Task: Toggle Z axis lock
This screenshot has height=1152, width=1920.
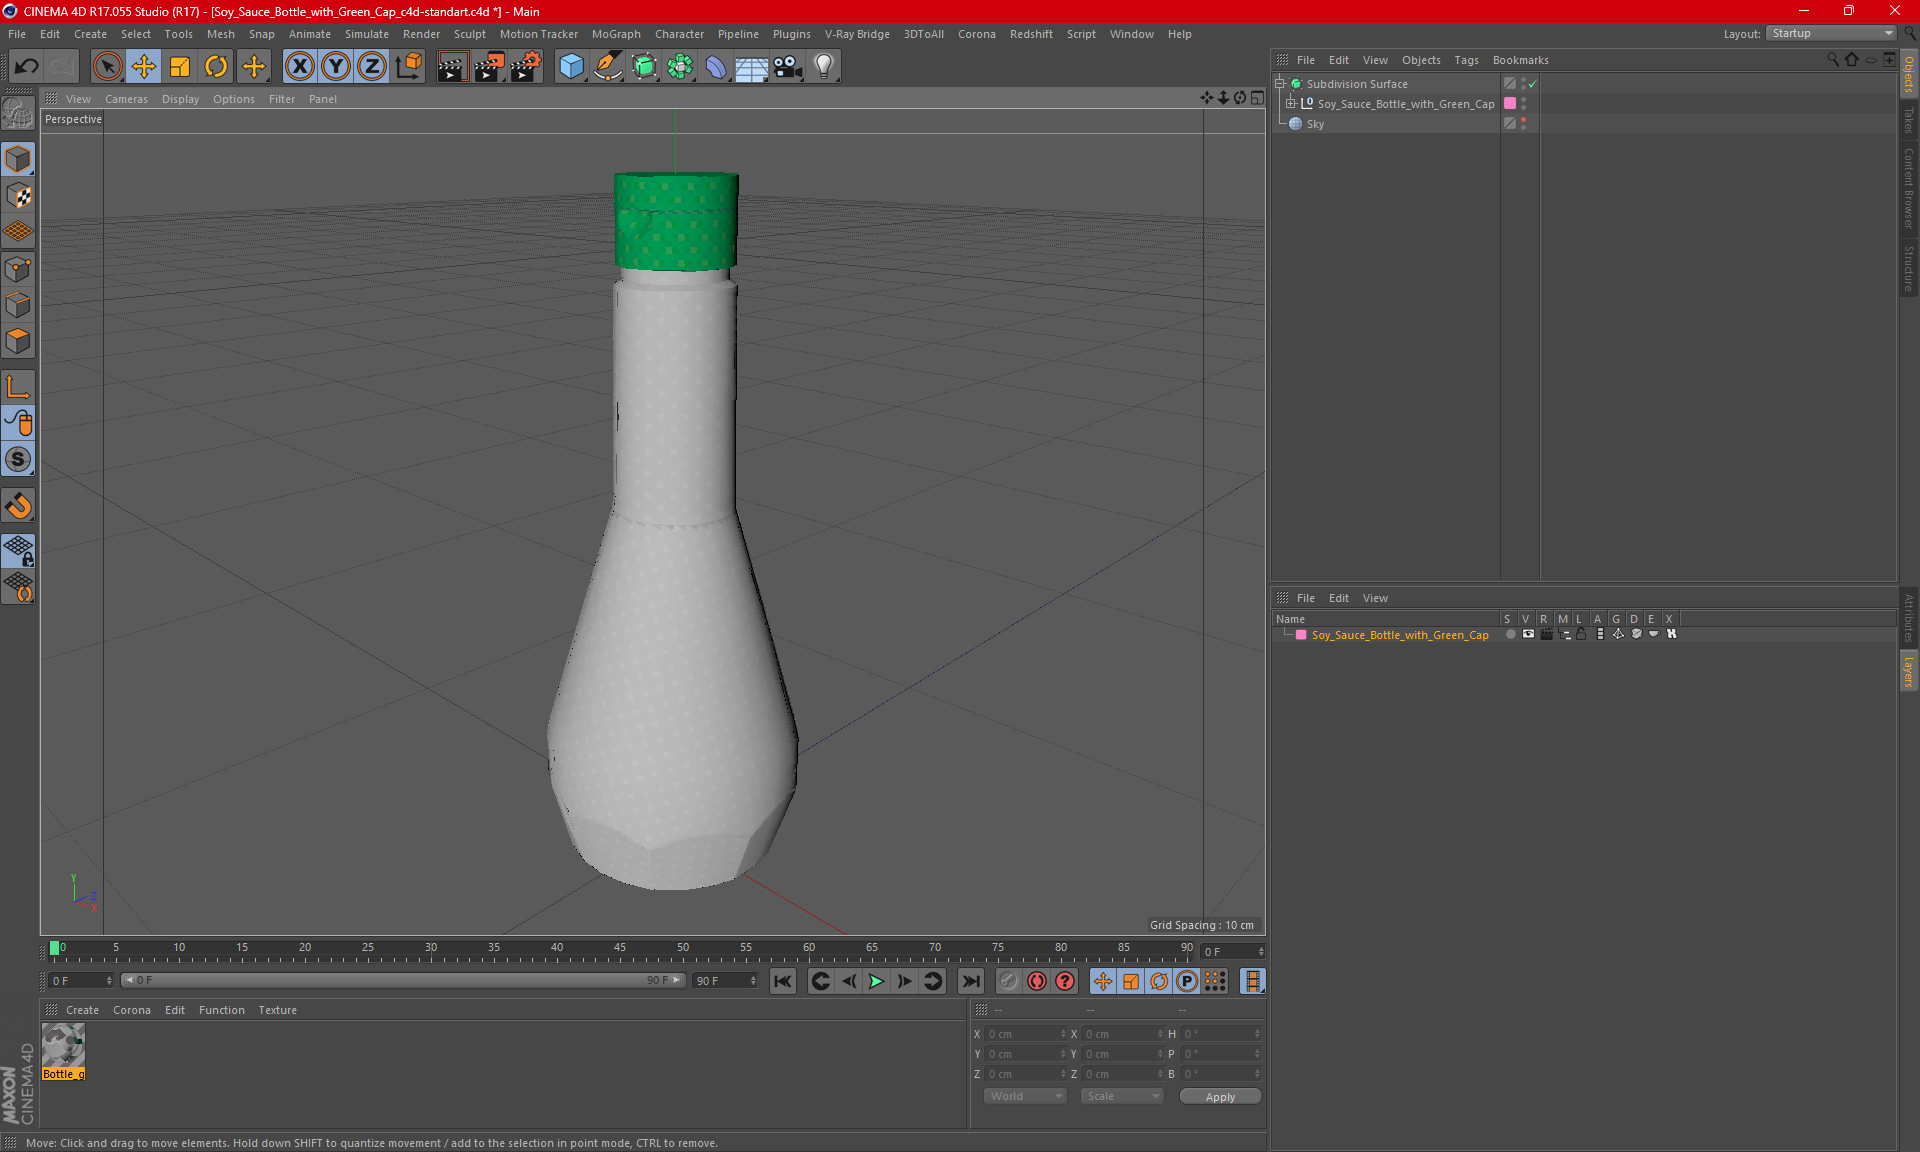Action: [372, 67]
